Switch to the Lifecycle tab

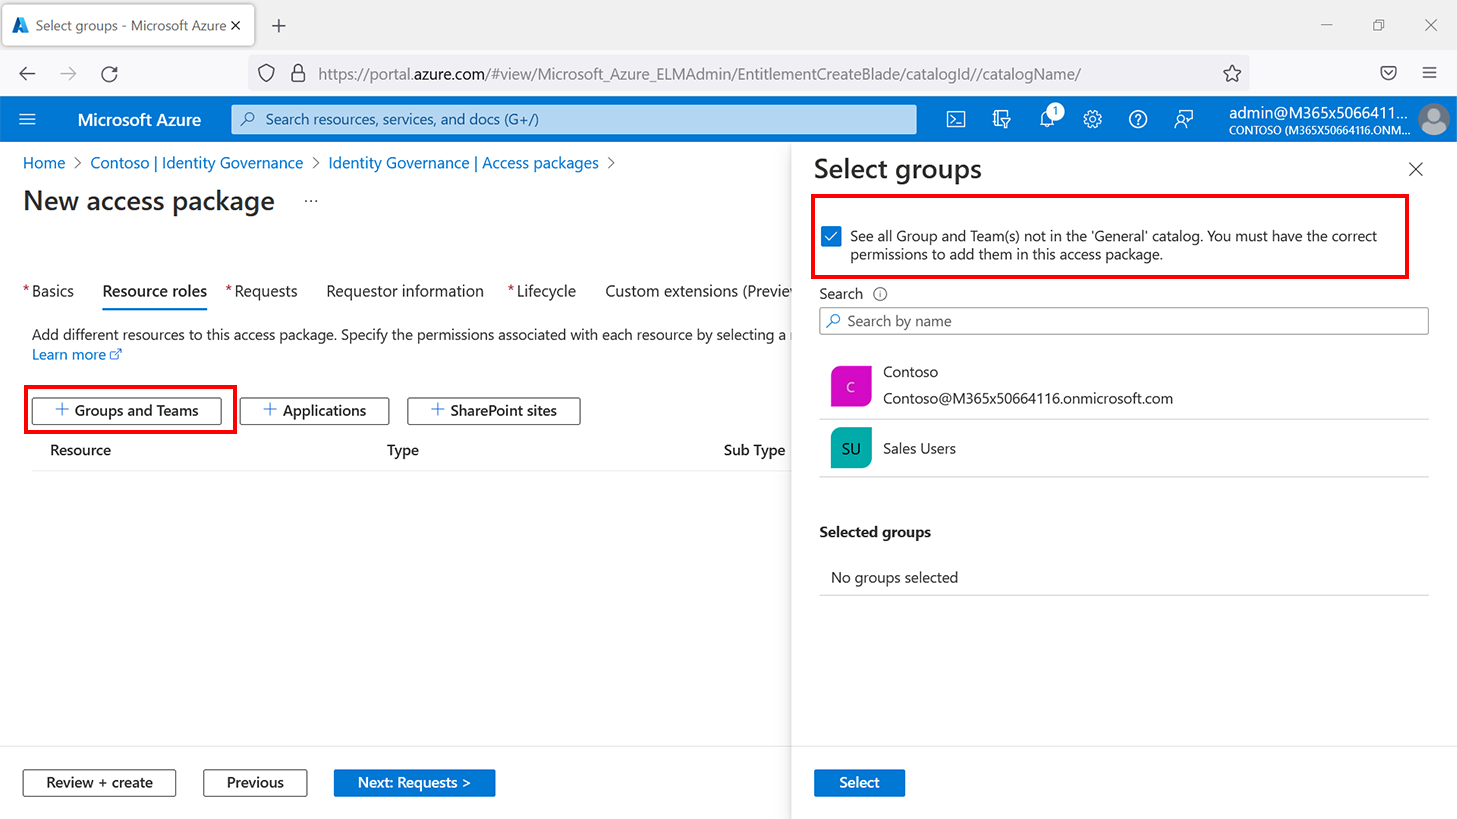click(545, 291)
